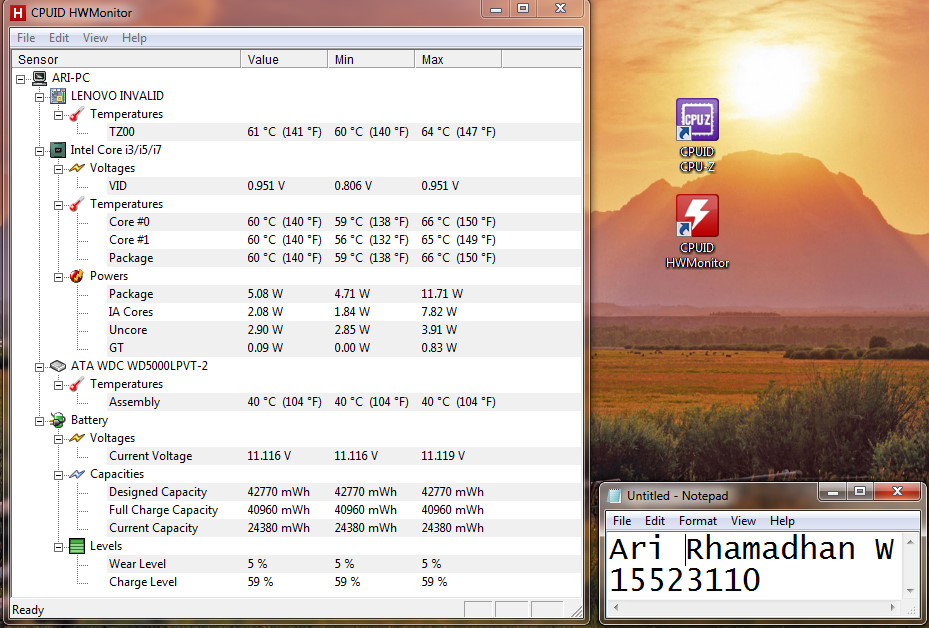Click the Max column header
This screenshot has width=929, height=628.
click(x=458, y=59)
